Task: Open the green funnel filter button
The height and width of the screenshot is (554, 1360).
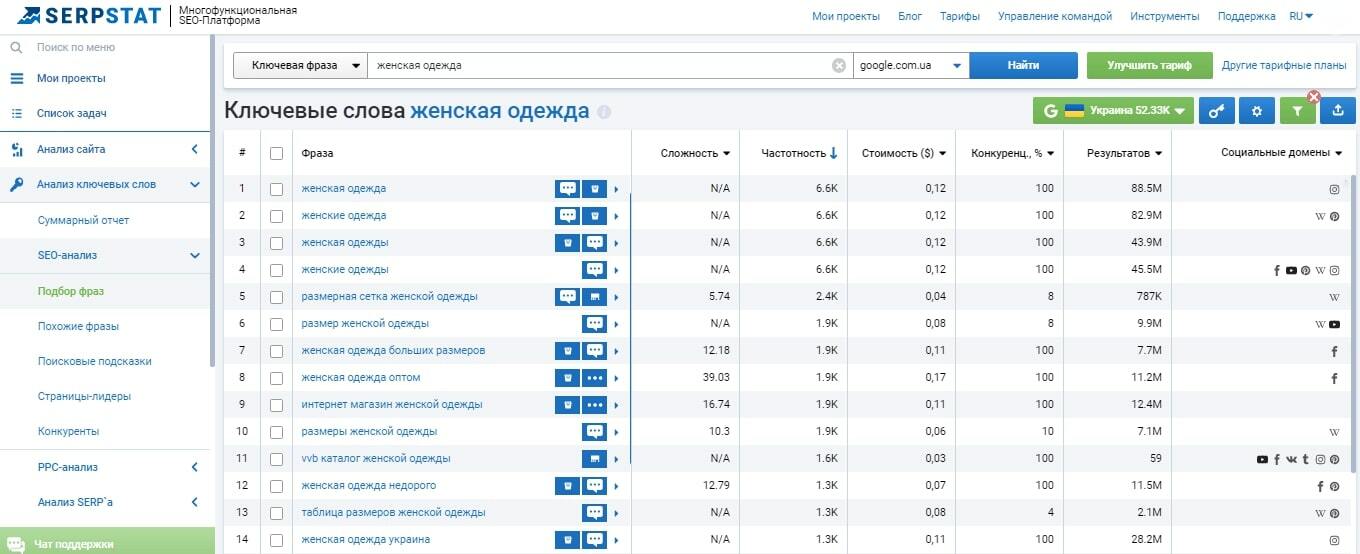Action: pyautogui.click(x=1297, y=111)
